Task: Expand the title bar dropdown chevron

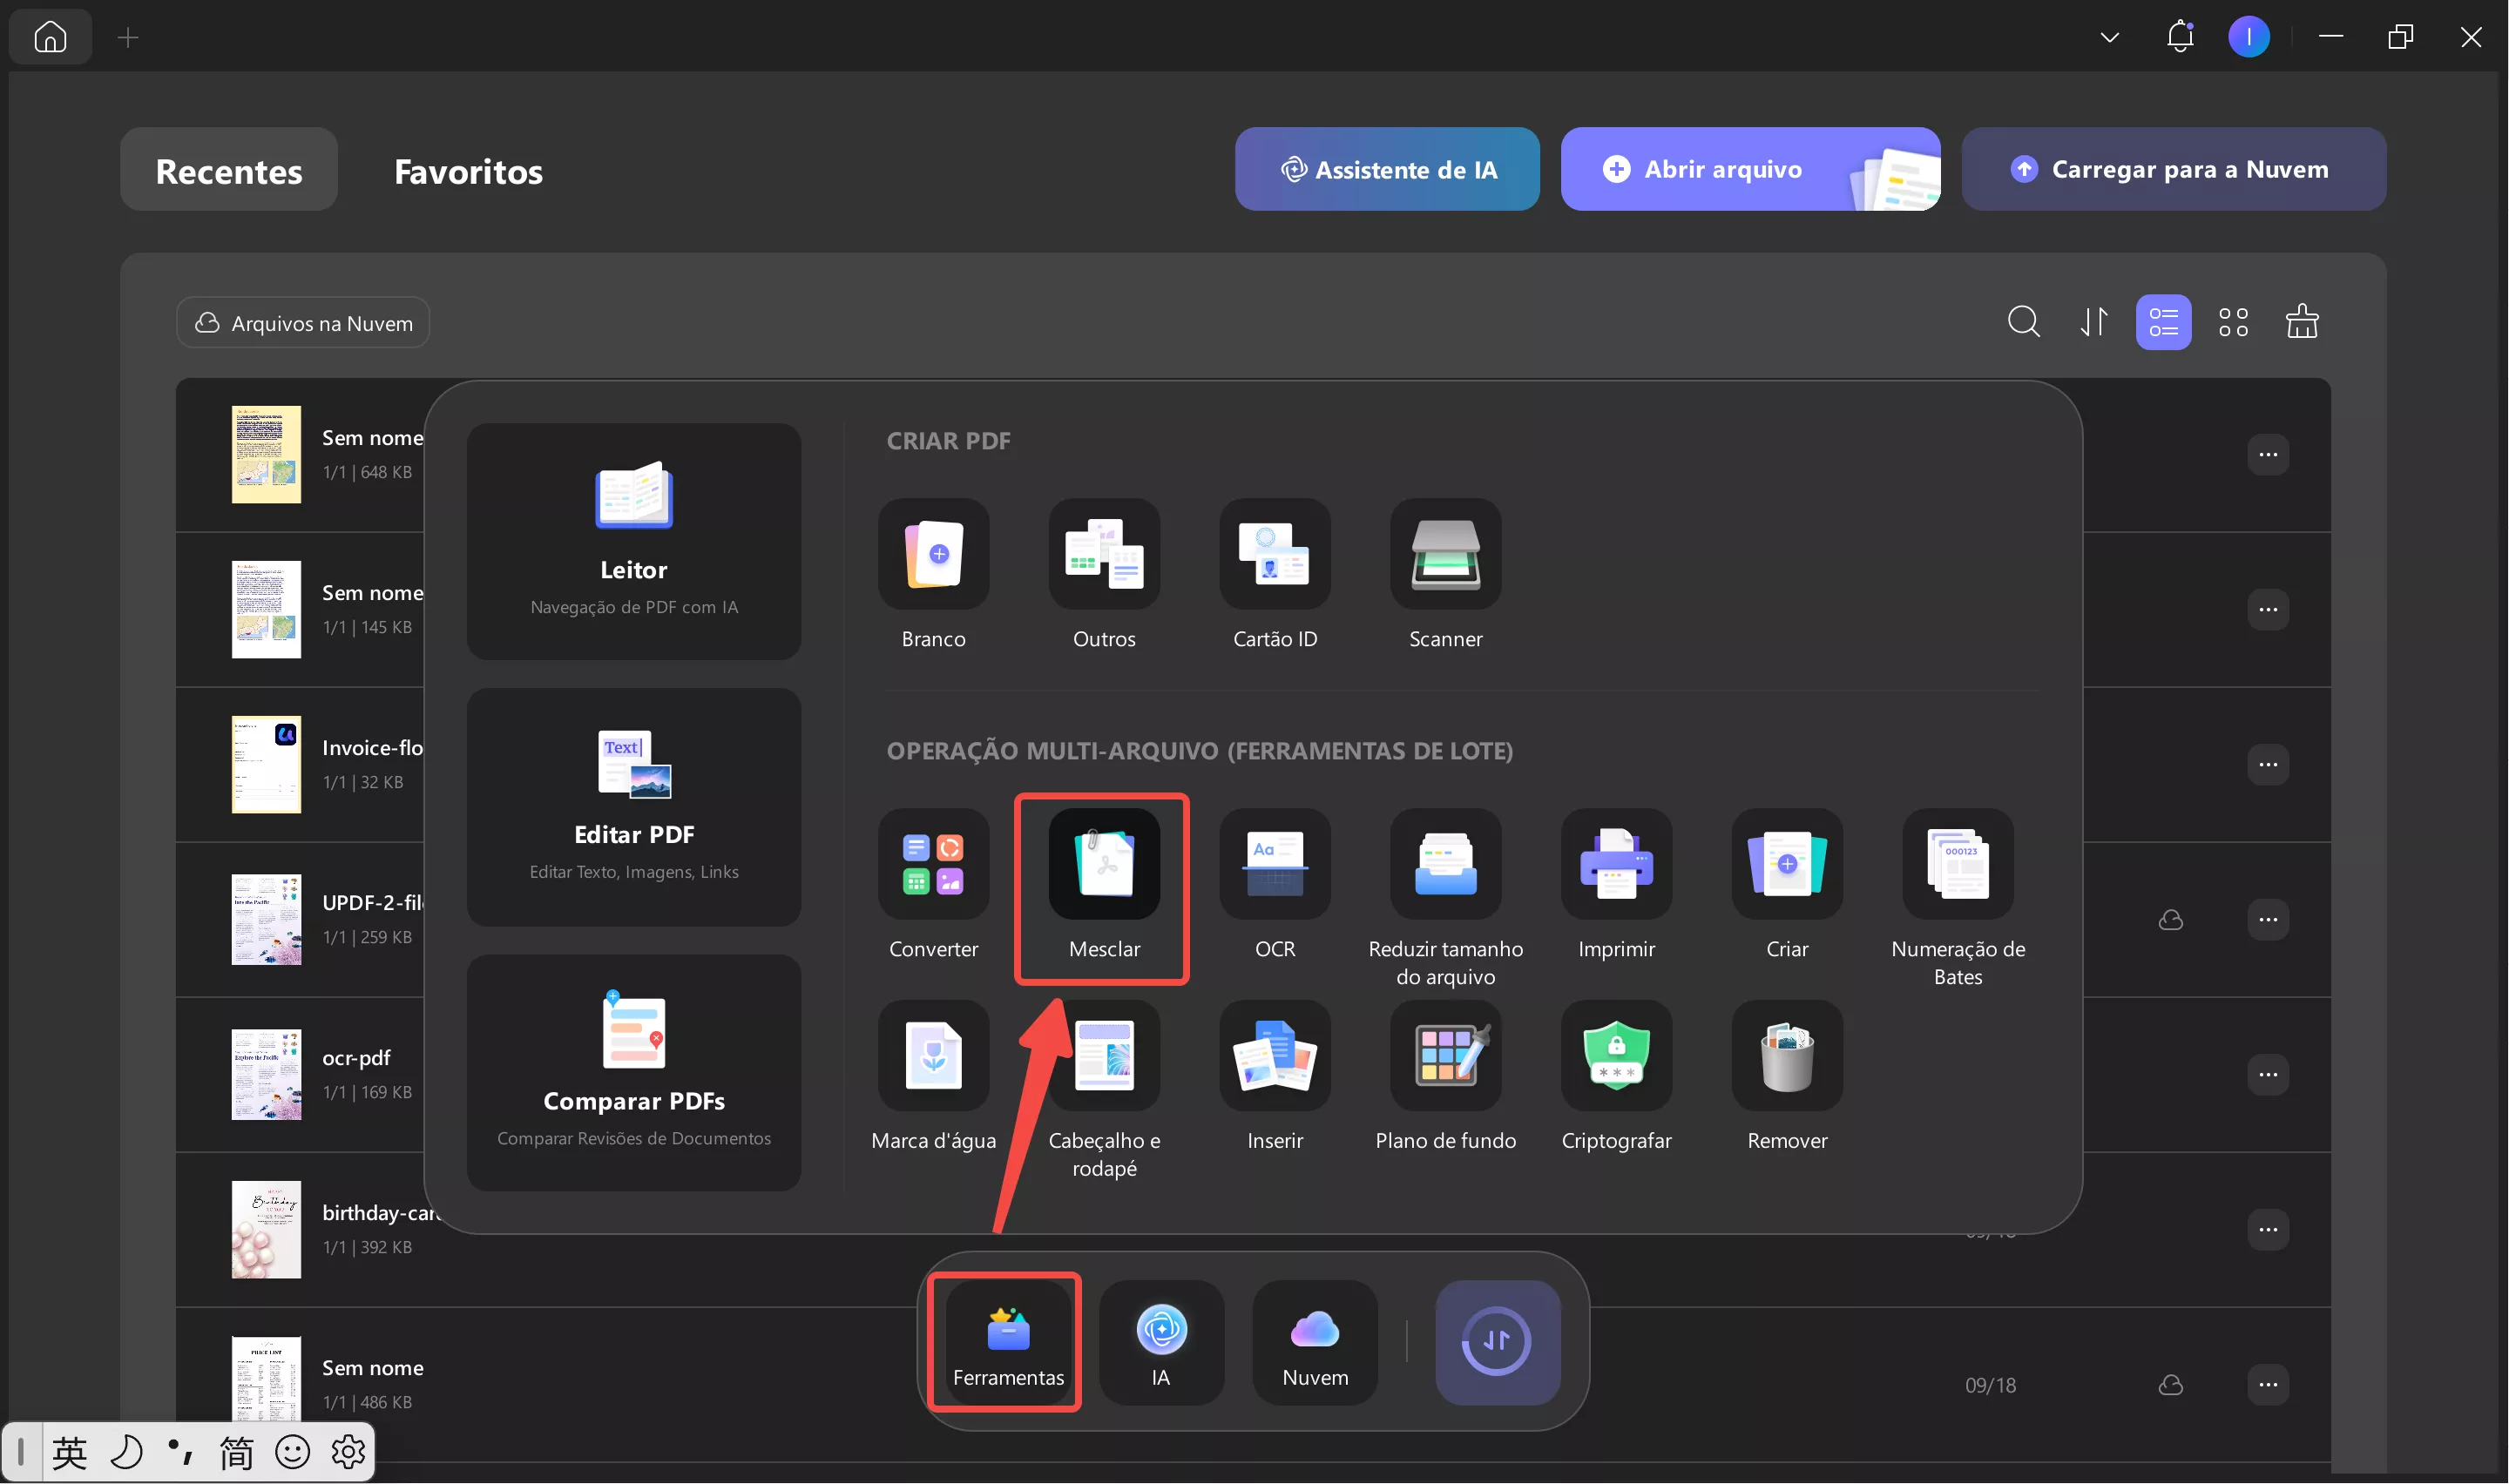Action: (2109, 38)
